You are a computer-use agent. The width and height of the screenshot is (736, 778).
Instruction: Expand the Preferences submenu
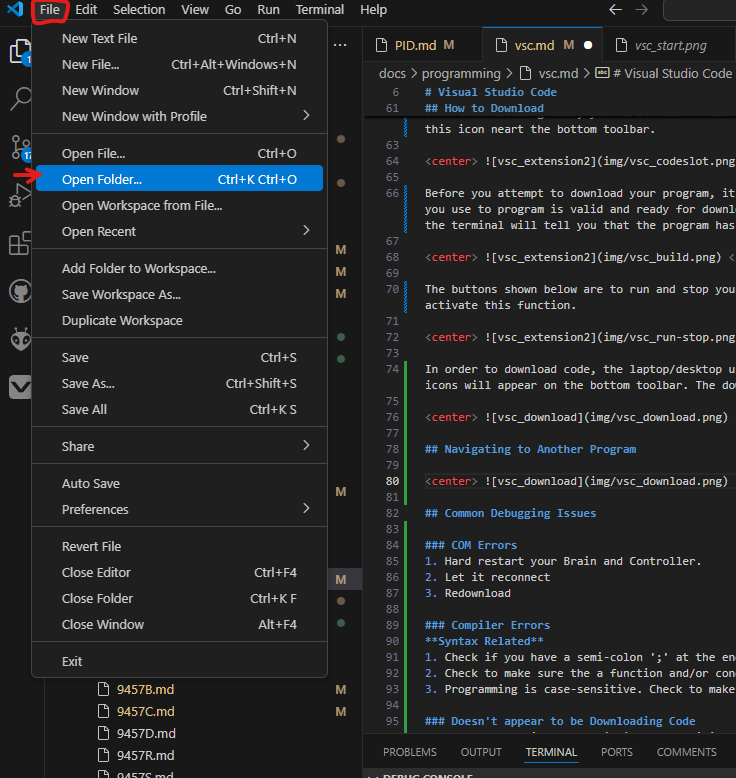tap(179, 510)
